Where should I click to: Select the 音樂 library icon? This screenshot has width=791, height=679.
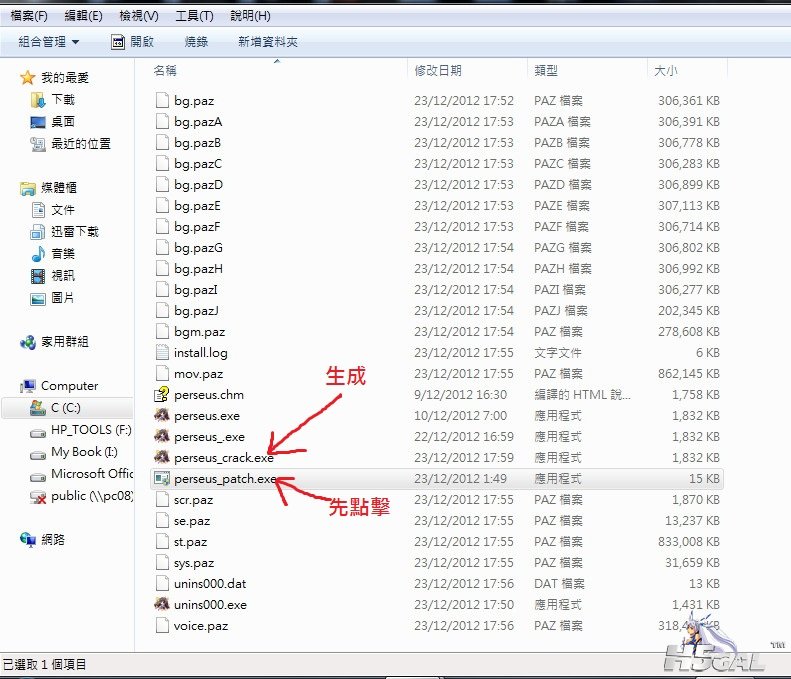click(38, 254)
